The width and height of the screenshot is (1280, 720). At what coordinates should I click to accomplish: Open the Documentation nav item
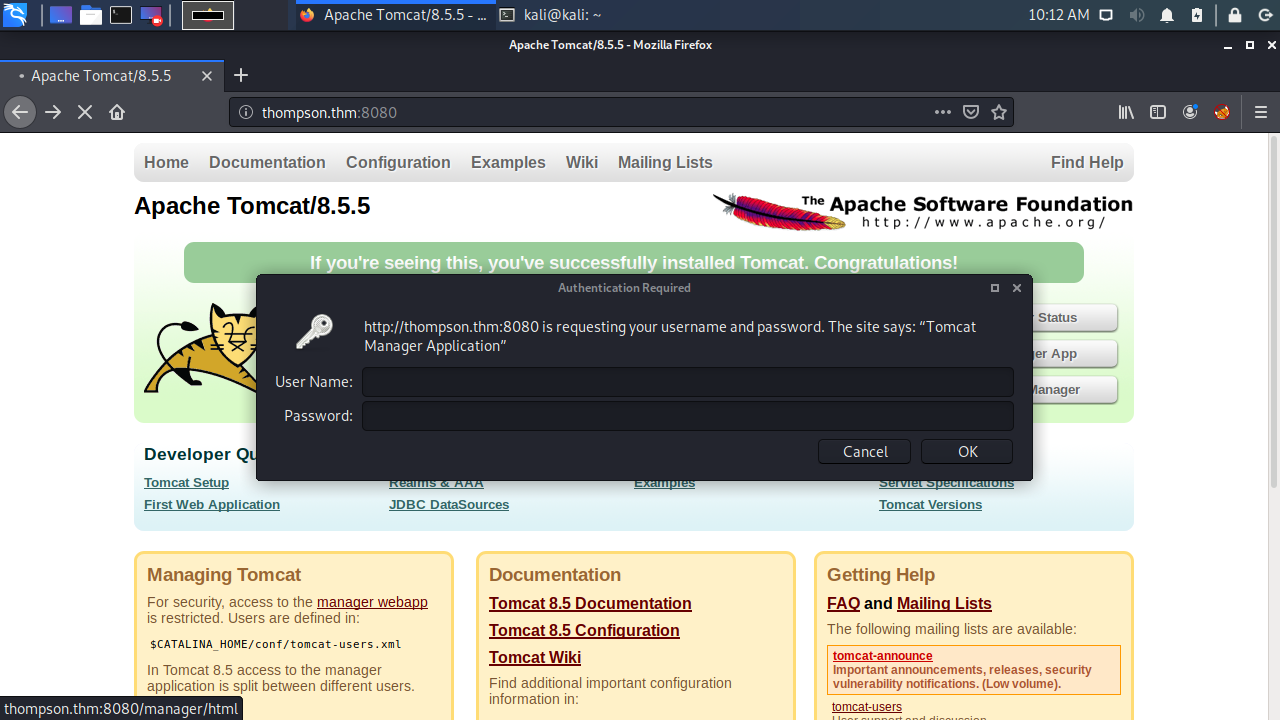pyautogui.click(x=267, y=162)
